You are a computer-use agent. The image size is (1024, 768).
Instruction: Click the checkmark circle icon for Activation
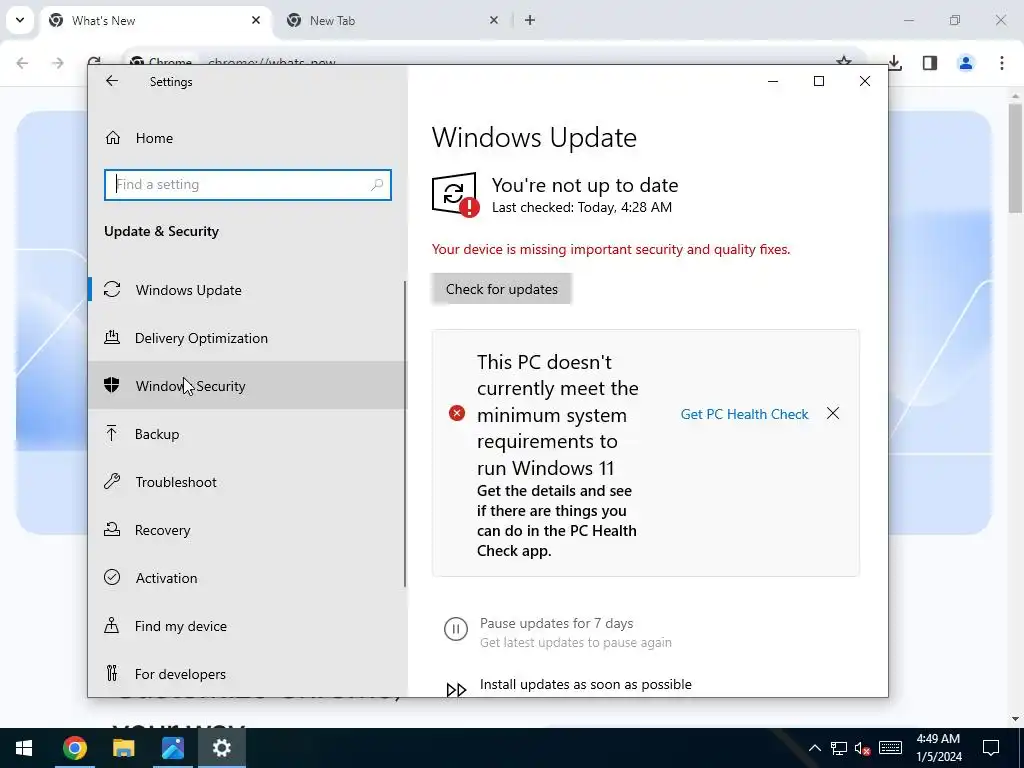click(112, 577)
